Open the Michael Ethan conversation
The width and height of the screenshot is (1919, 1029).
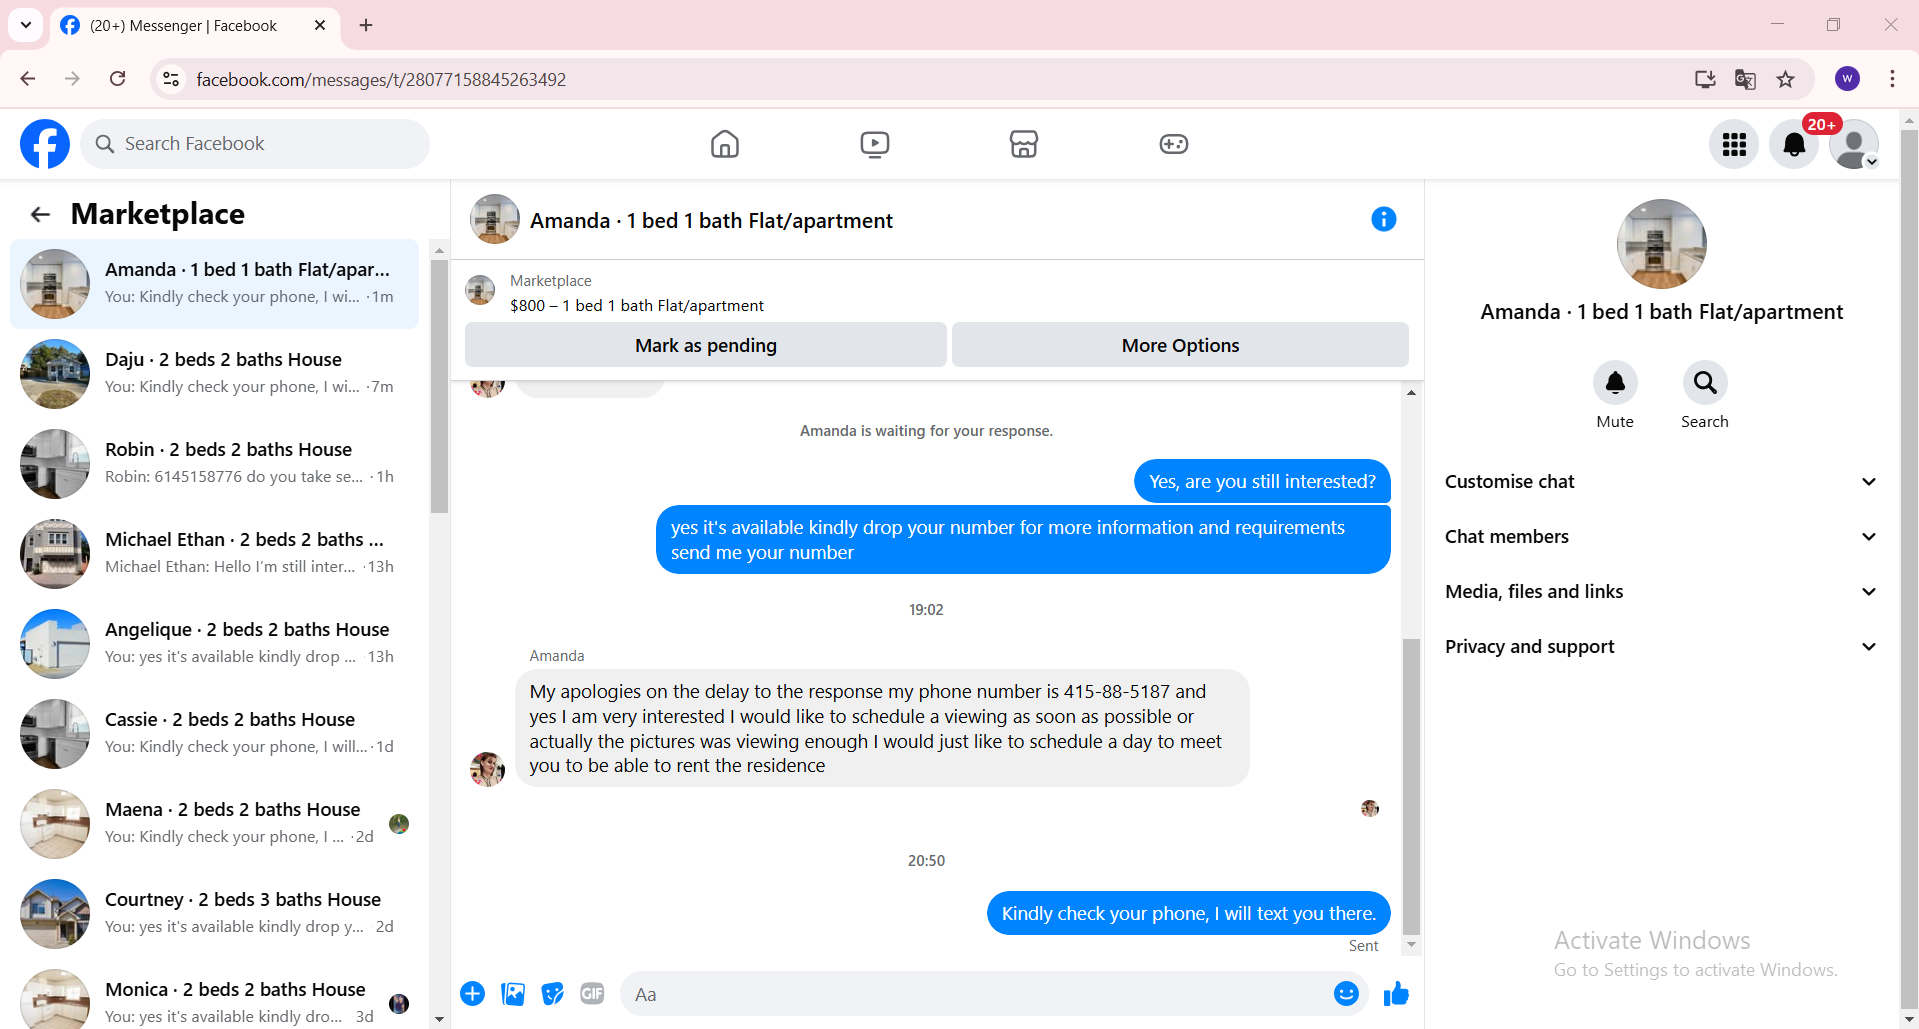coord(214,554)
